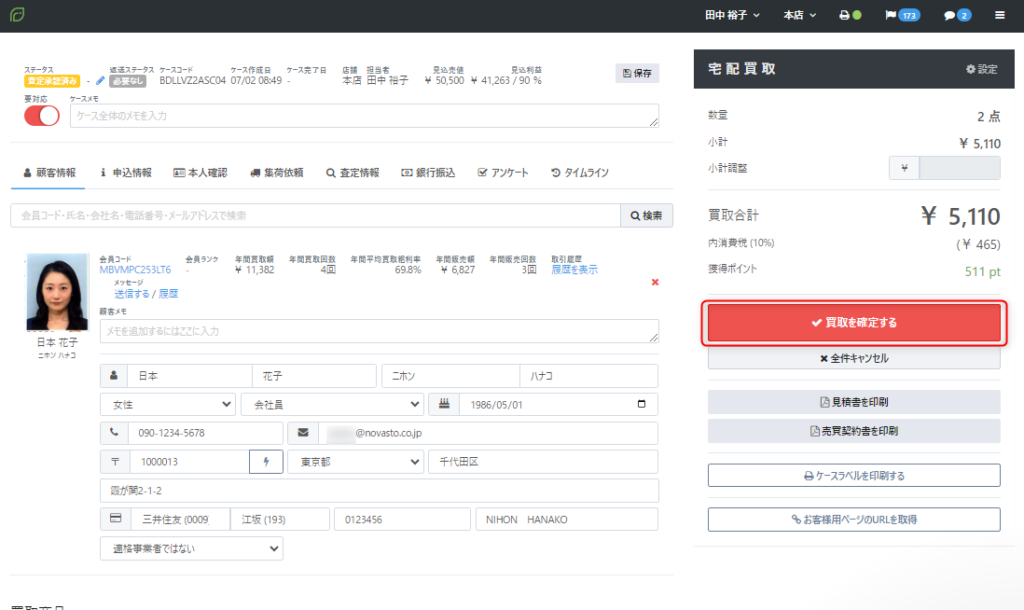Image resolution: width=1024 pixels, height=610 pixels.
Task: Click the 三井住友 bank name field
Action: (180, 519)
